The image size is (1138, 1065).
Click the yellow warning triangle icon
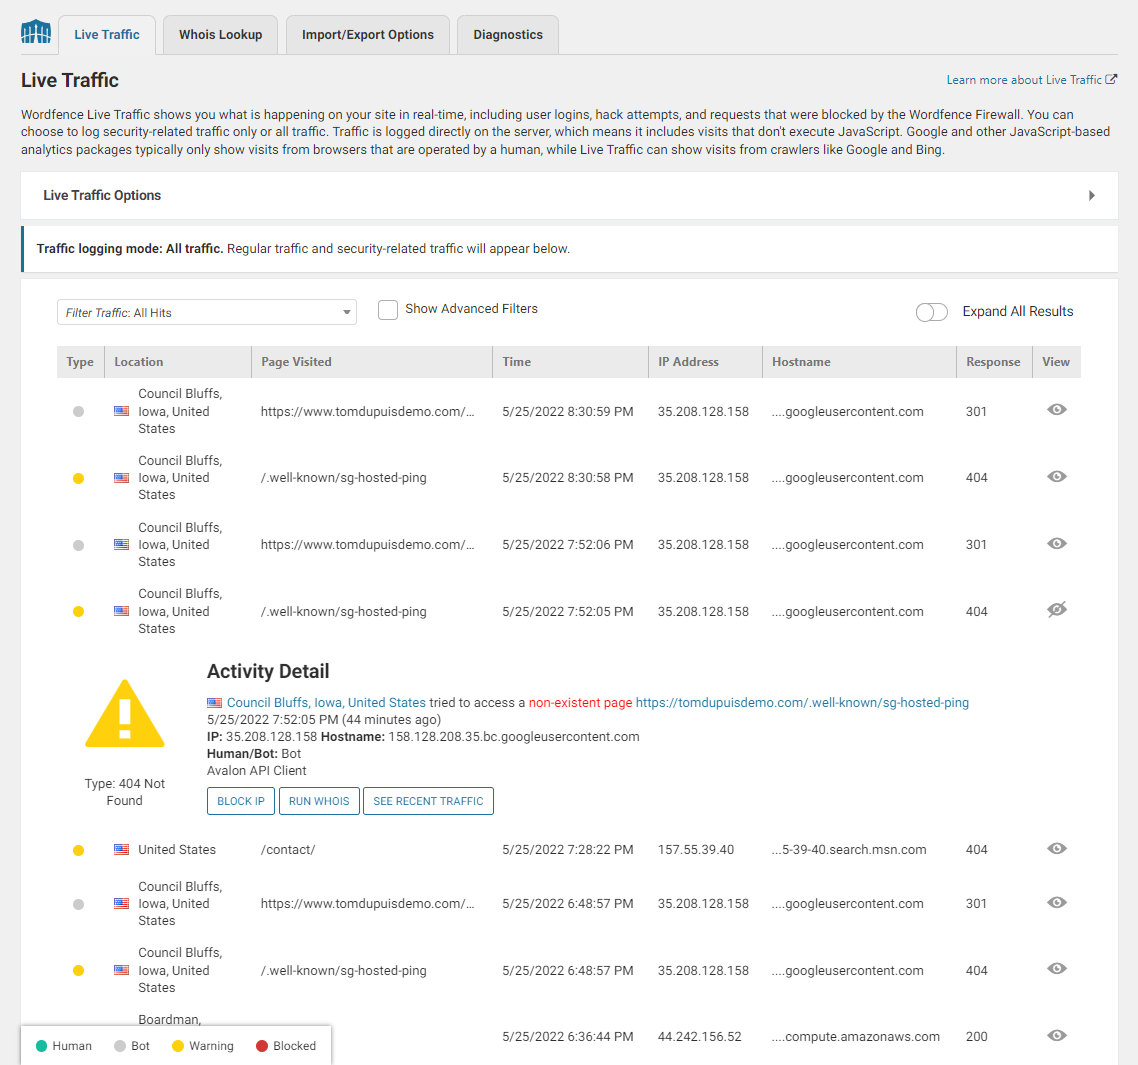125,714
